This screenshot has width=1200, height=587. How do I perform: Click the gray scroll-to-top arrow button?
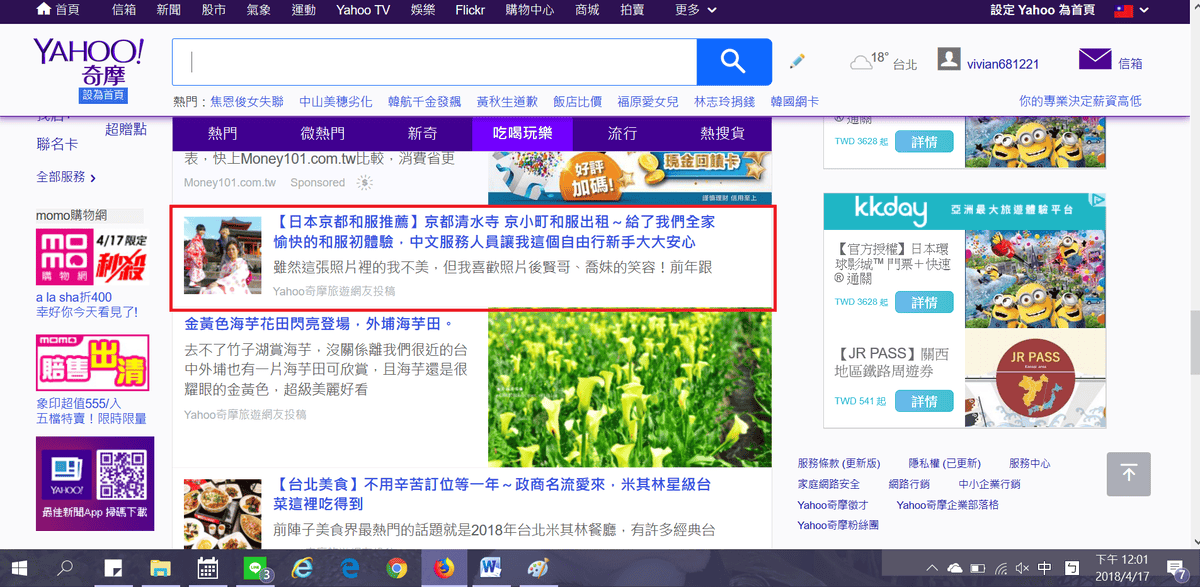pos(1128,474)
